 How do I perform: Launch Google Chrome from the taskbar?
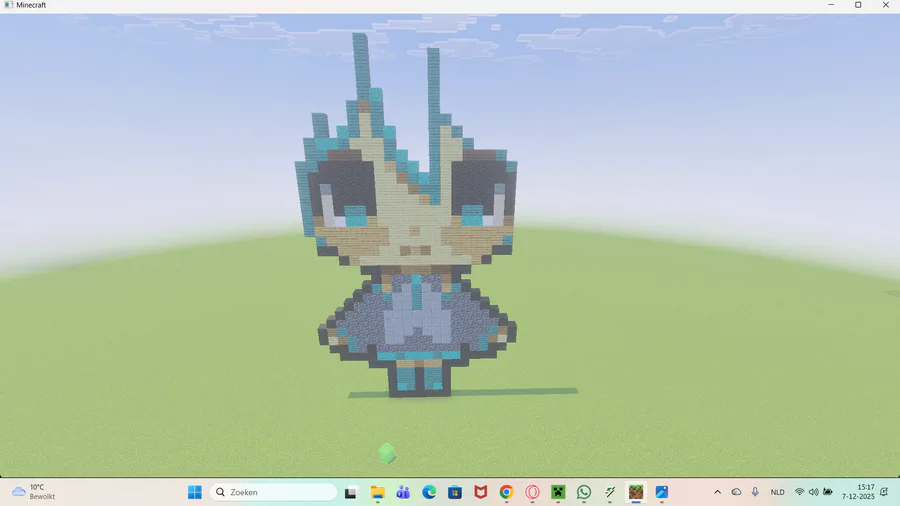(506, 492)
